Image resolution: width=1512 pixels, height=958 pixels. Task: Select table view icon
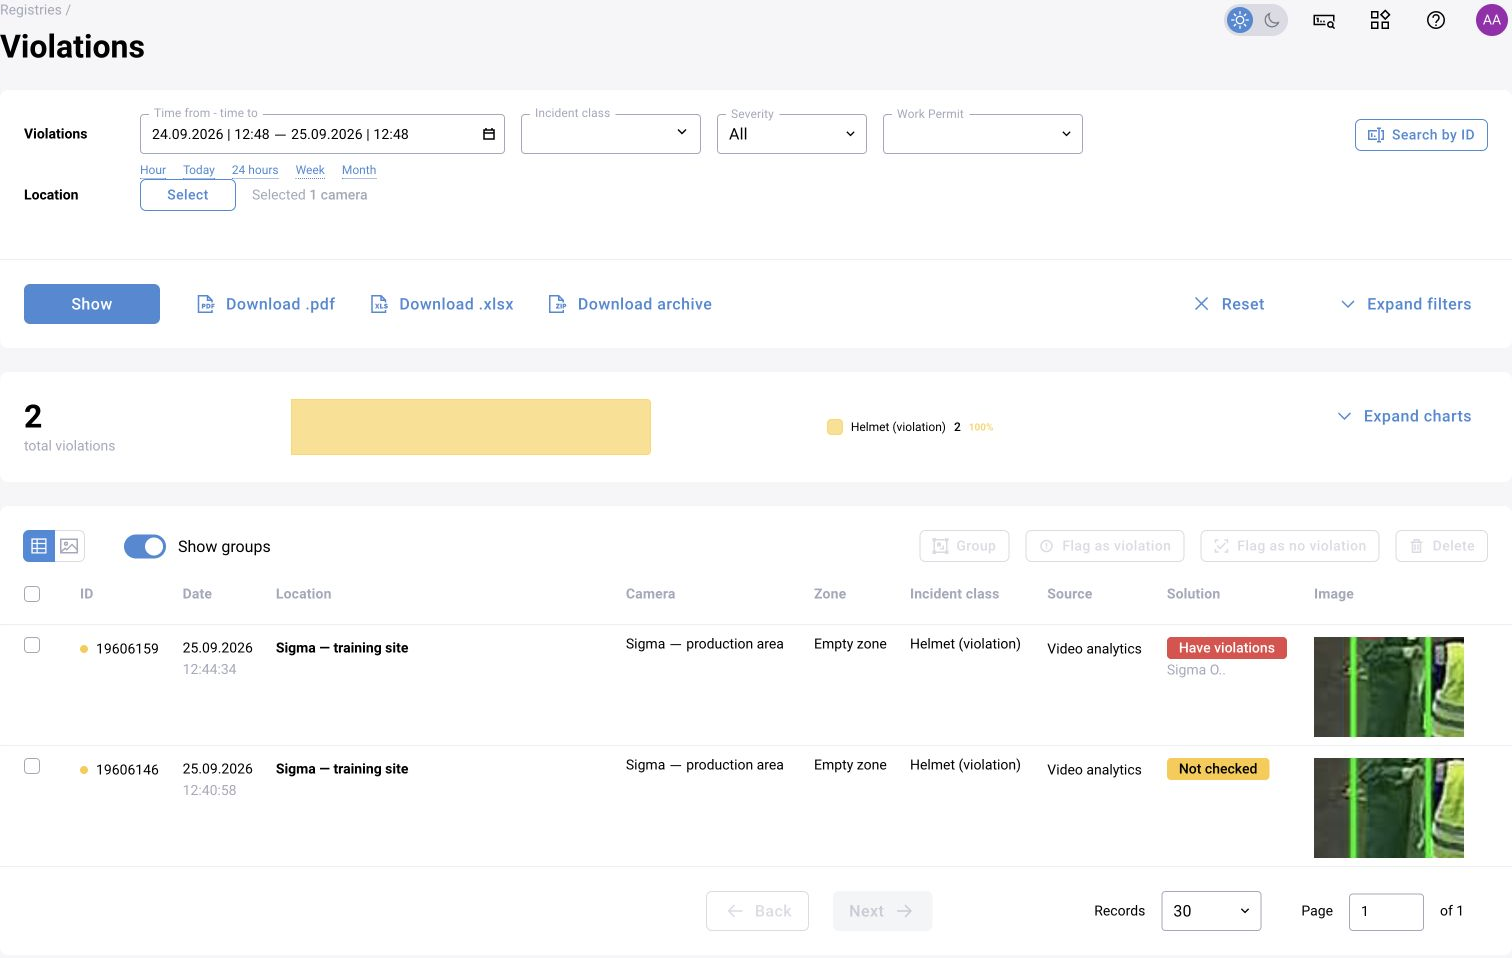coord(39,546)
